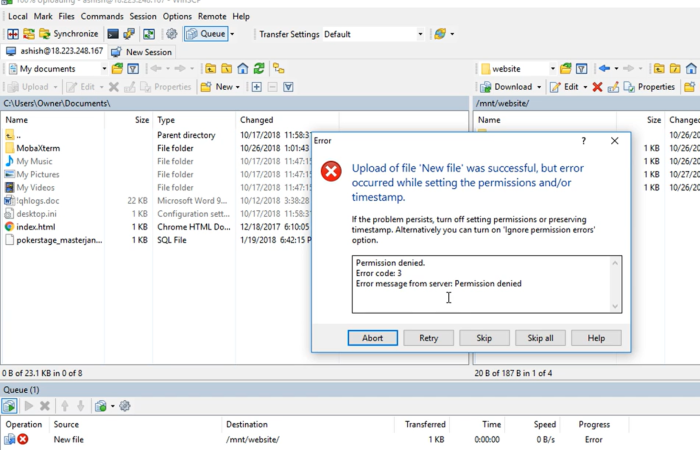Open the Files menu

click(66, 16)
